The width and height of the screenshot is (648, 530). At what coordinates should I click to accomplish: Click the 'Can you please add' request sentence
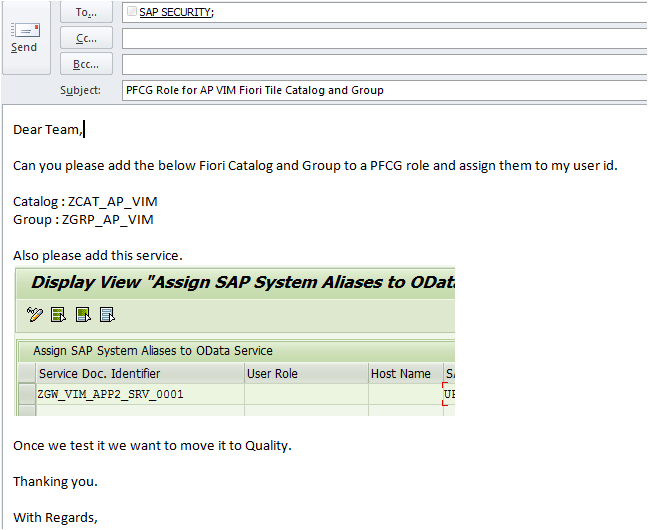(x=315, y=166)
